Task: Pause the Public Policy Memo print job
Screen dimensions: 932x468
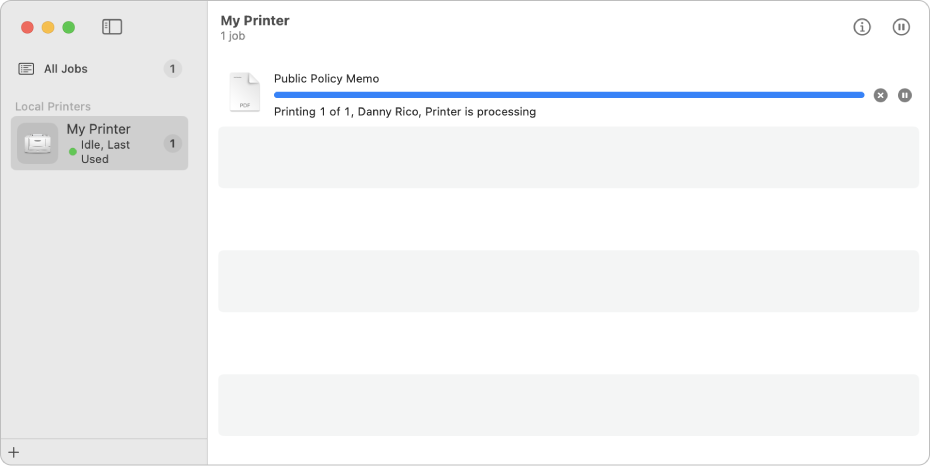Action: pyautogui.click(x=905, y=95)
